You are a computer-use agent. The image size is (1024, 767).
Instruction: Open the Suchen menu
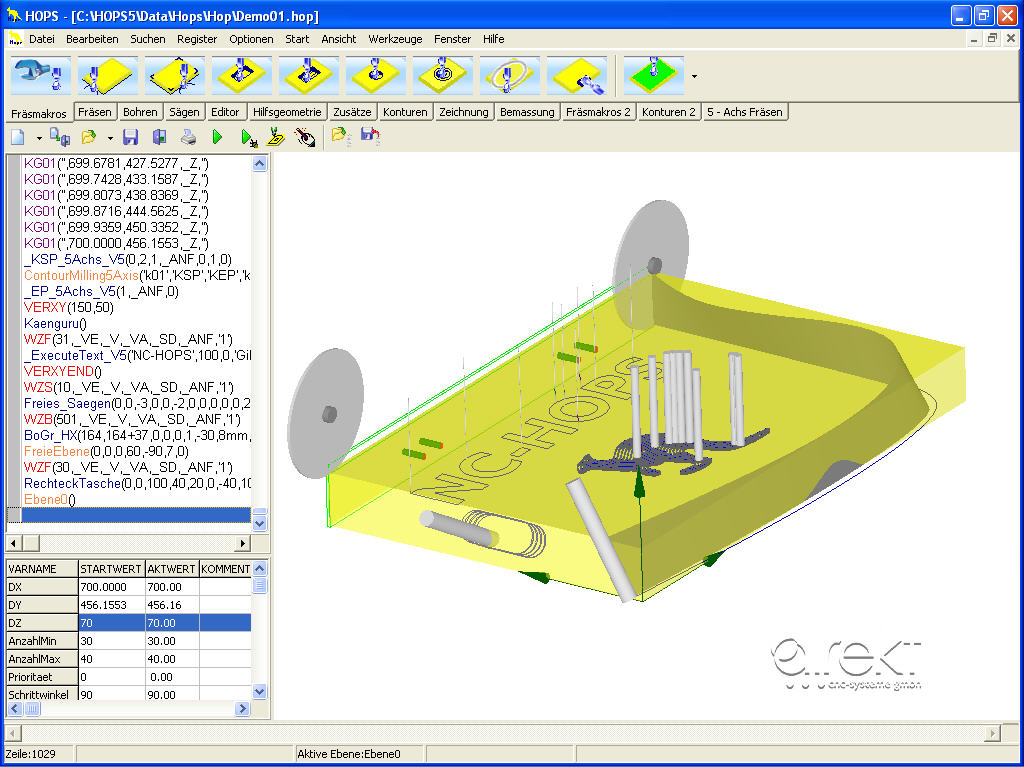click(148, 39)
